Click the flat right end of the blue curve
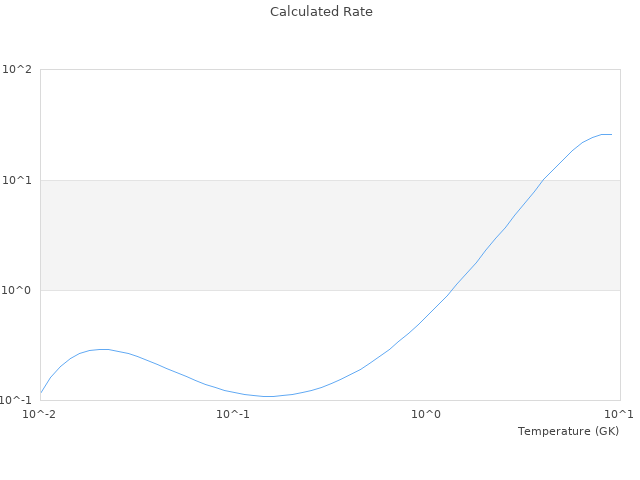This screenshot has width=640, height=480. click(x=606, y=134)
